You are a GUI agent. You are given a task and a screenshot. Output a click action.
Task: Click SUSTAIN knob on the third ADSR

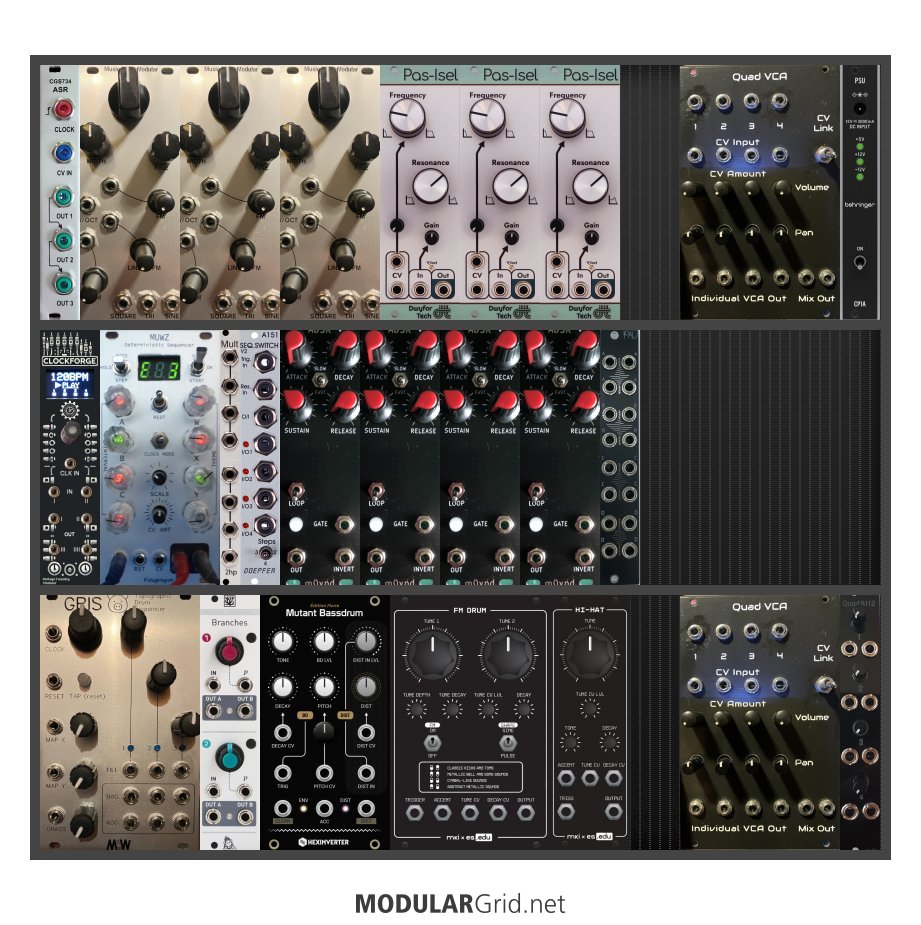pyautogui.click(x=457, y=406)
